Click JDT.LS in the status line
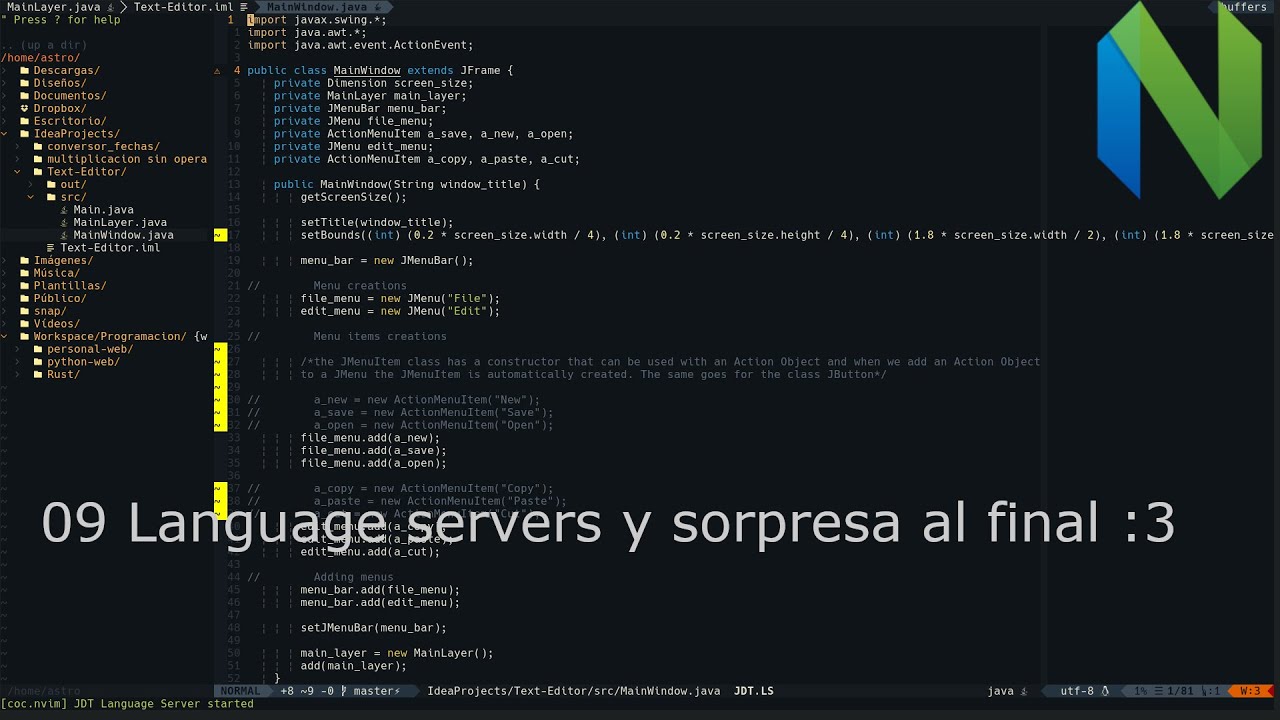 click(754, 691)
